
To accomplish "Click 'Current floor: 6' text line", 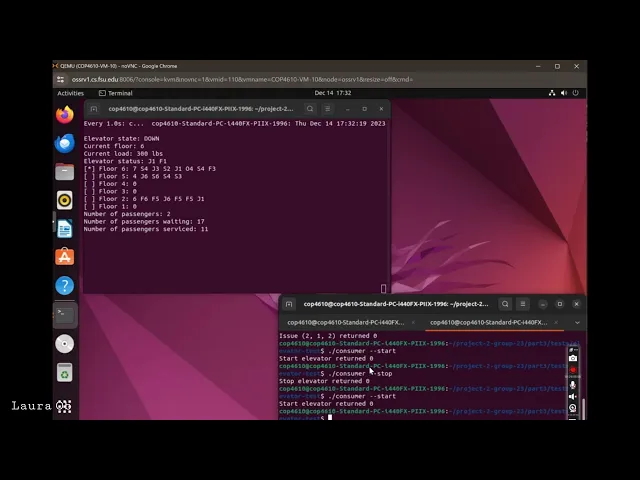I will [x=114, y=146].
